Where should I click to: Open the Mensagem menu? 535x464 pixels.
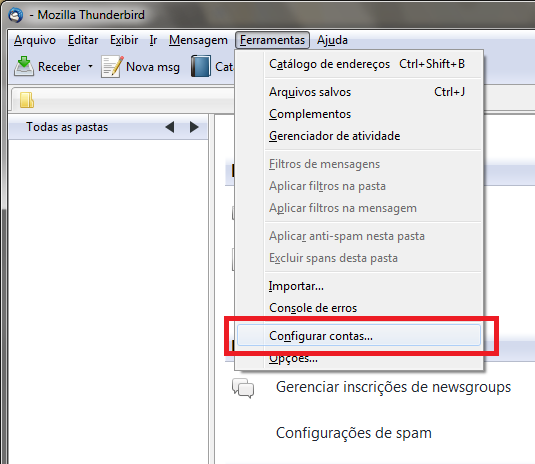coord(198,40)
